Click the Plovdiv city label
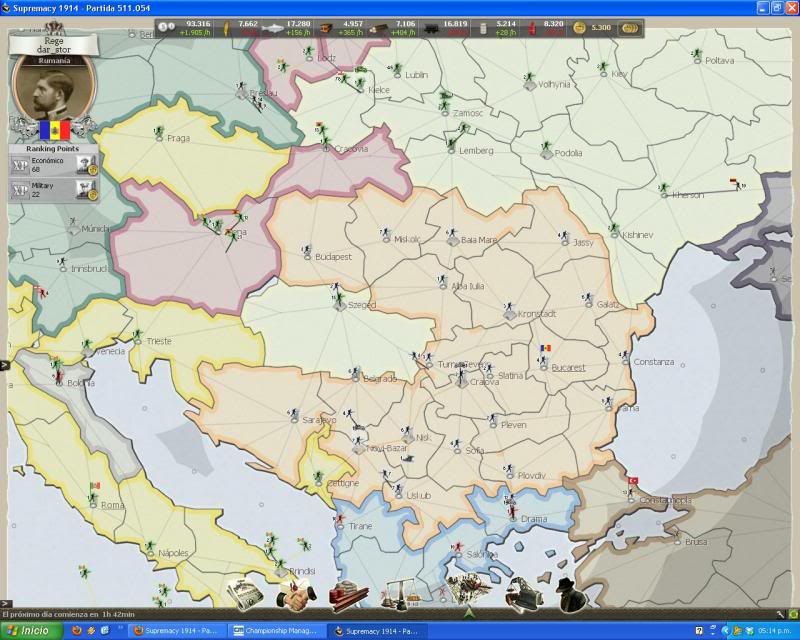800x640 pixels. (531, 475)
